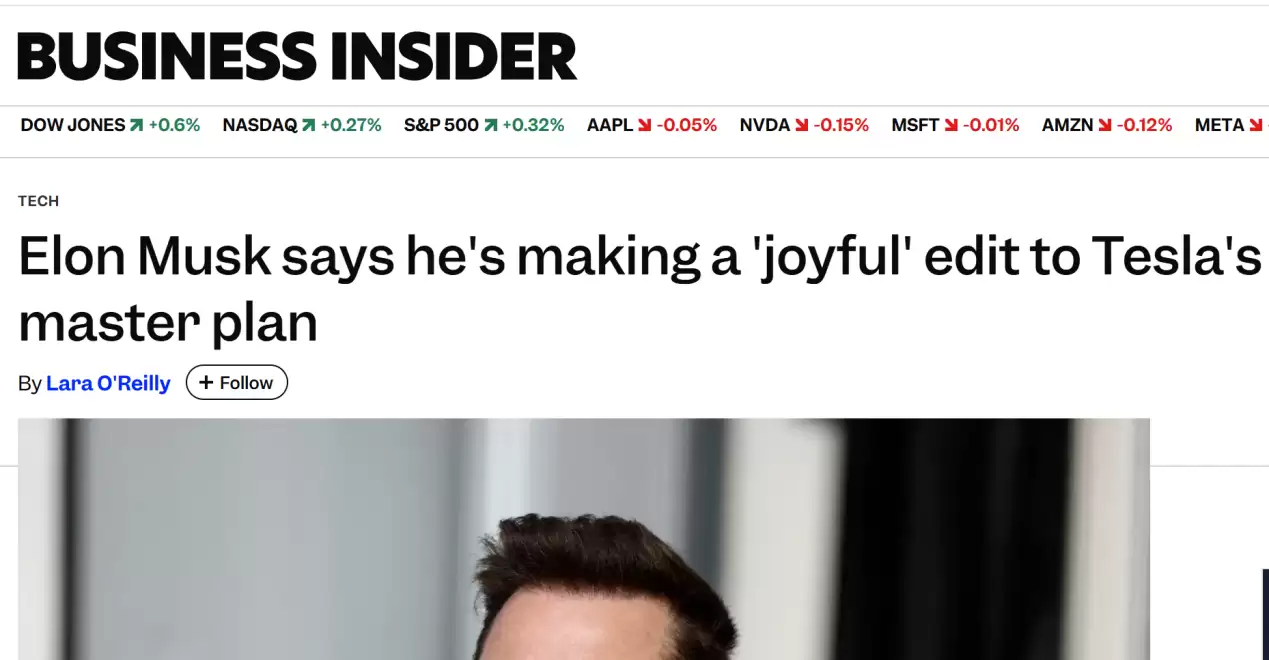
Task: Click the red down arrow beside MSFT
Action: pos(951,126)
